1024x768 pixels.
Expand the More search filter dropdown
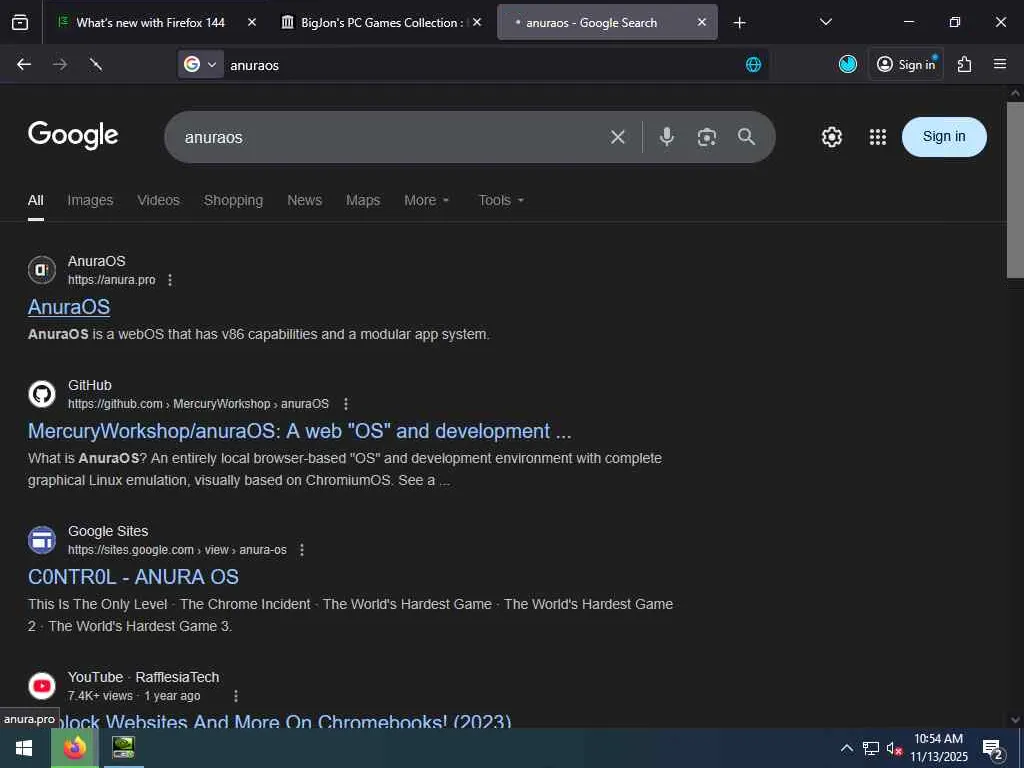[426, 200]
